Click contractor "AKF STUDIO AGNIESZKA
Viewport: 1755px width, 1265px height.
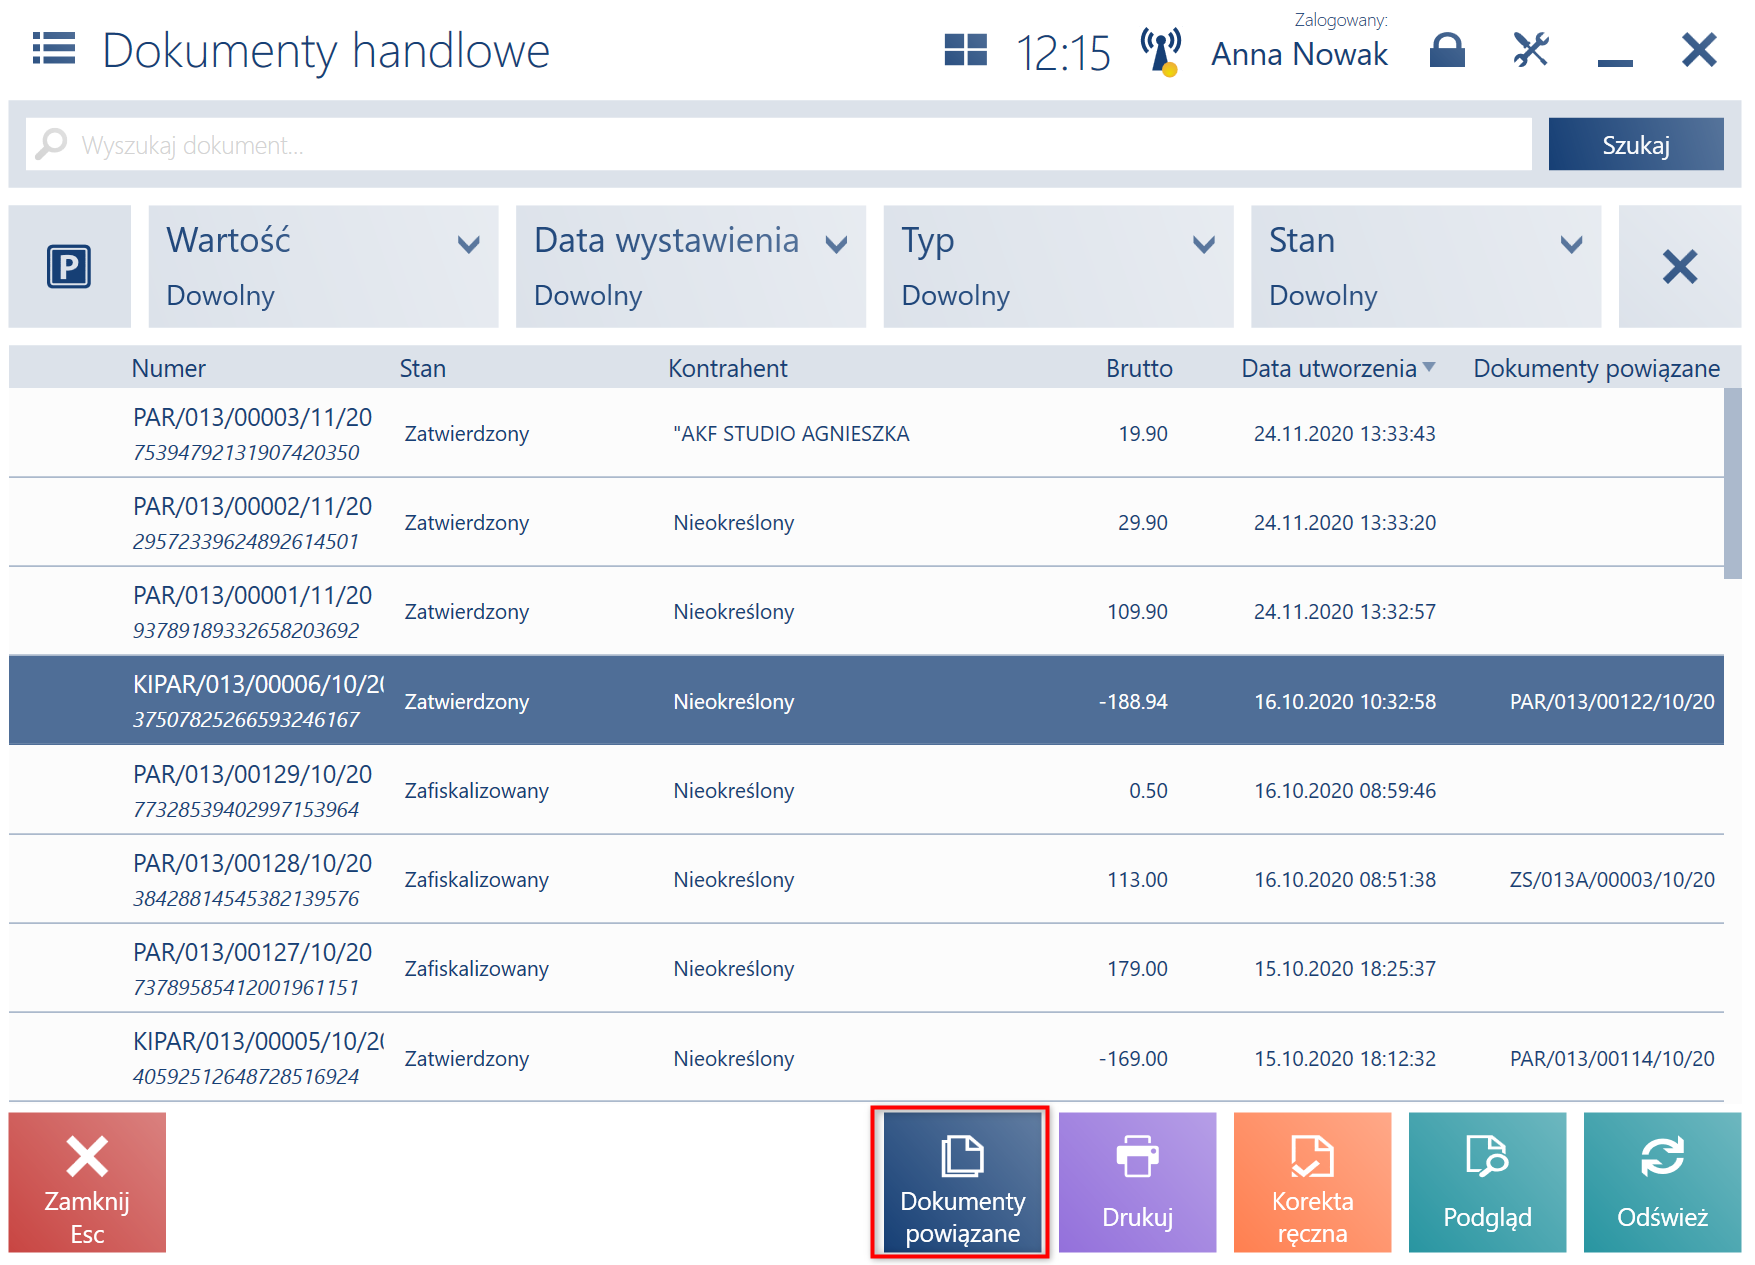point(791,433)
